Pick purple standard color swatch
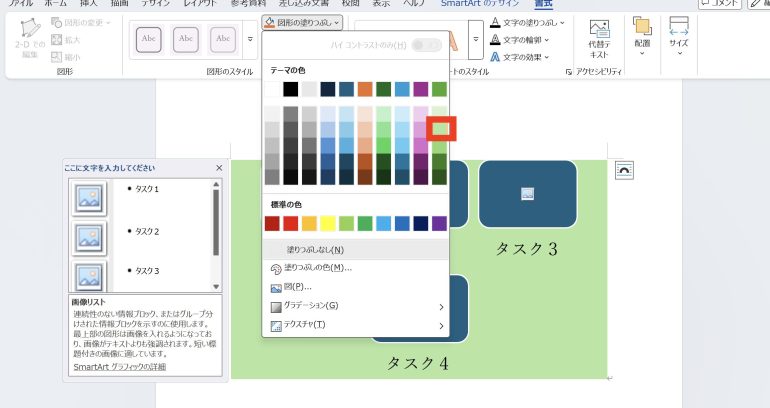Image resolution: width=770 pixels, height=408 pixels. coord(440,223)
